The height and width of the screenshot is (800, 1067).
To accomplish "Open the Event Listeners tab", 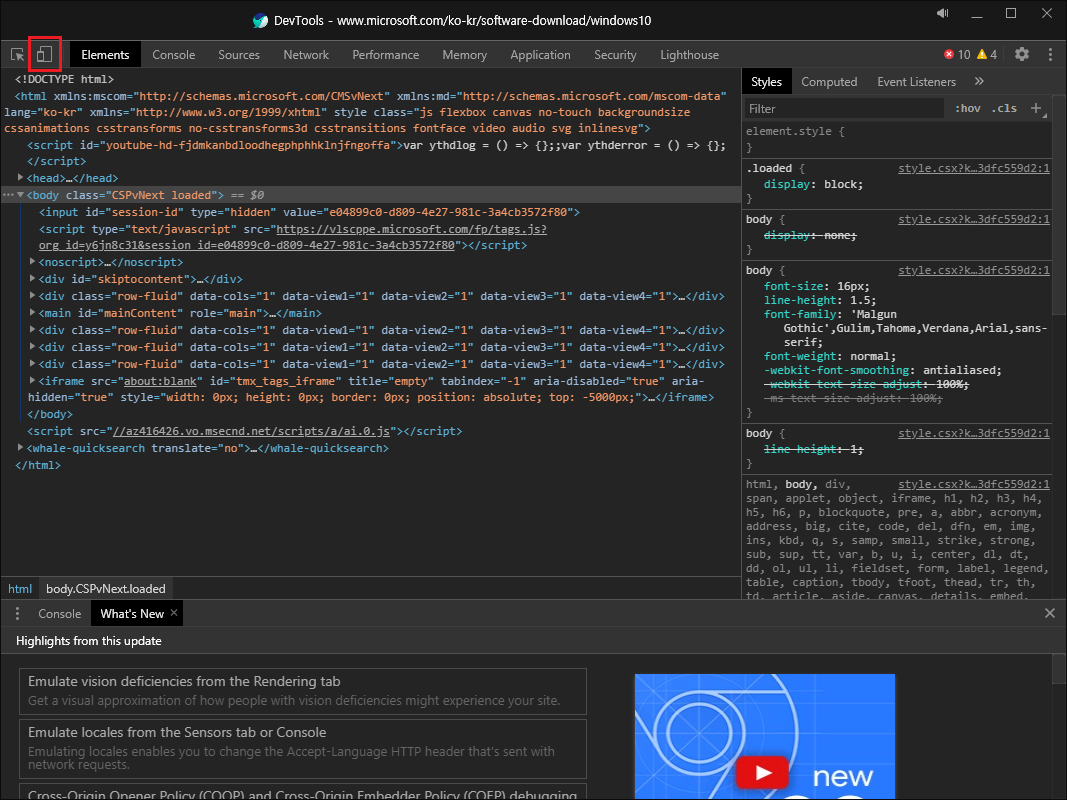I will [x=917, y=82].
